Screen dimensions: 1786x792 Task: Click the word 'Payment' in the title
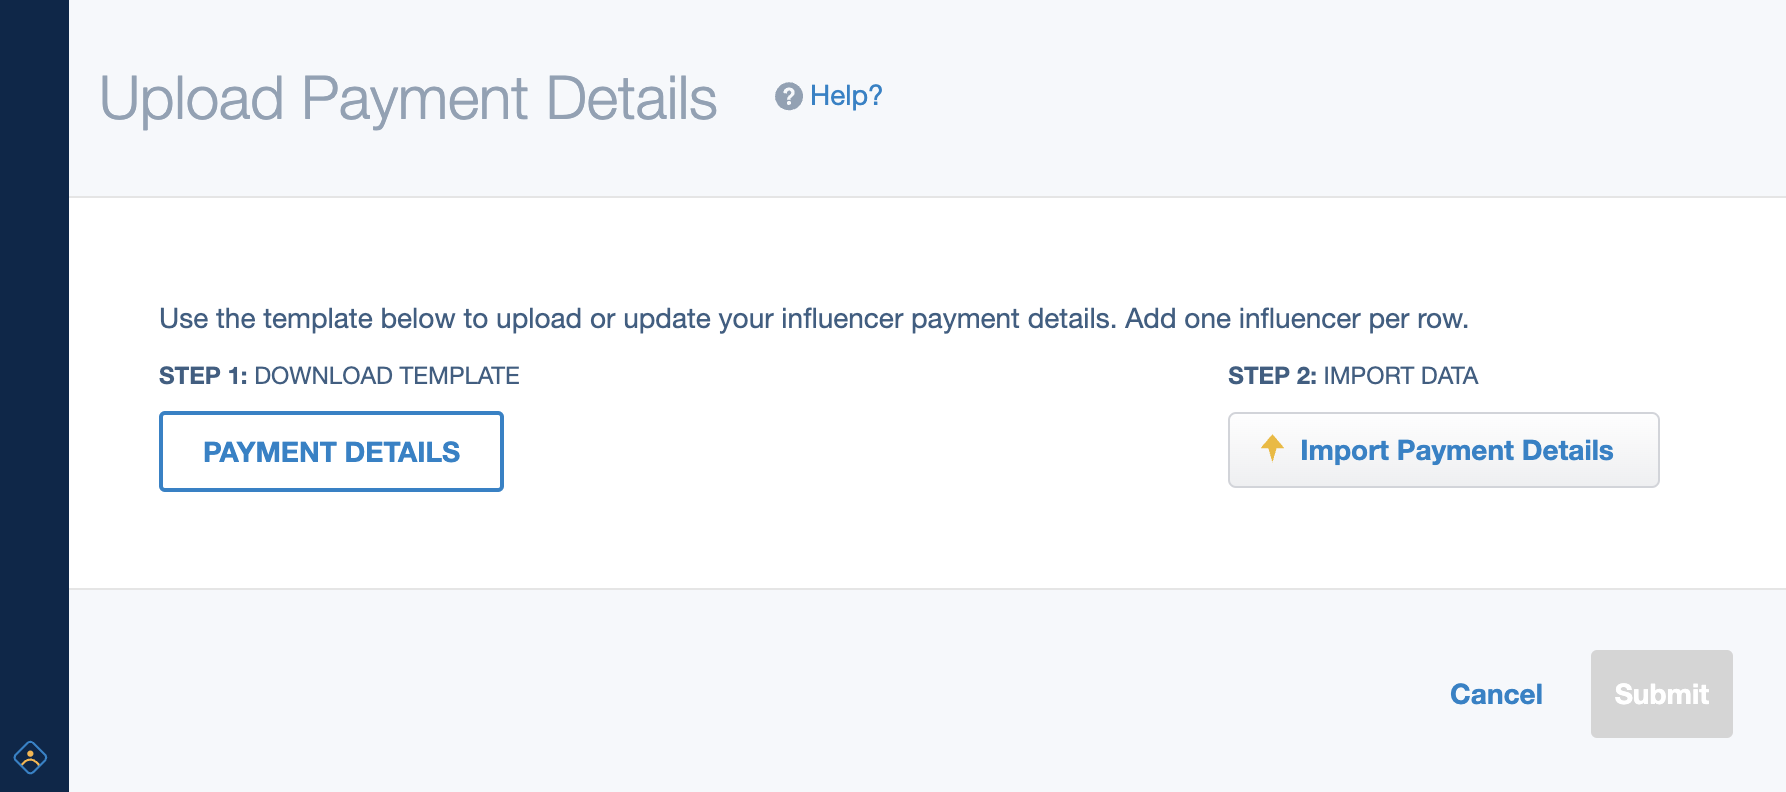click(x=415, y=99)
